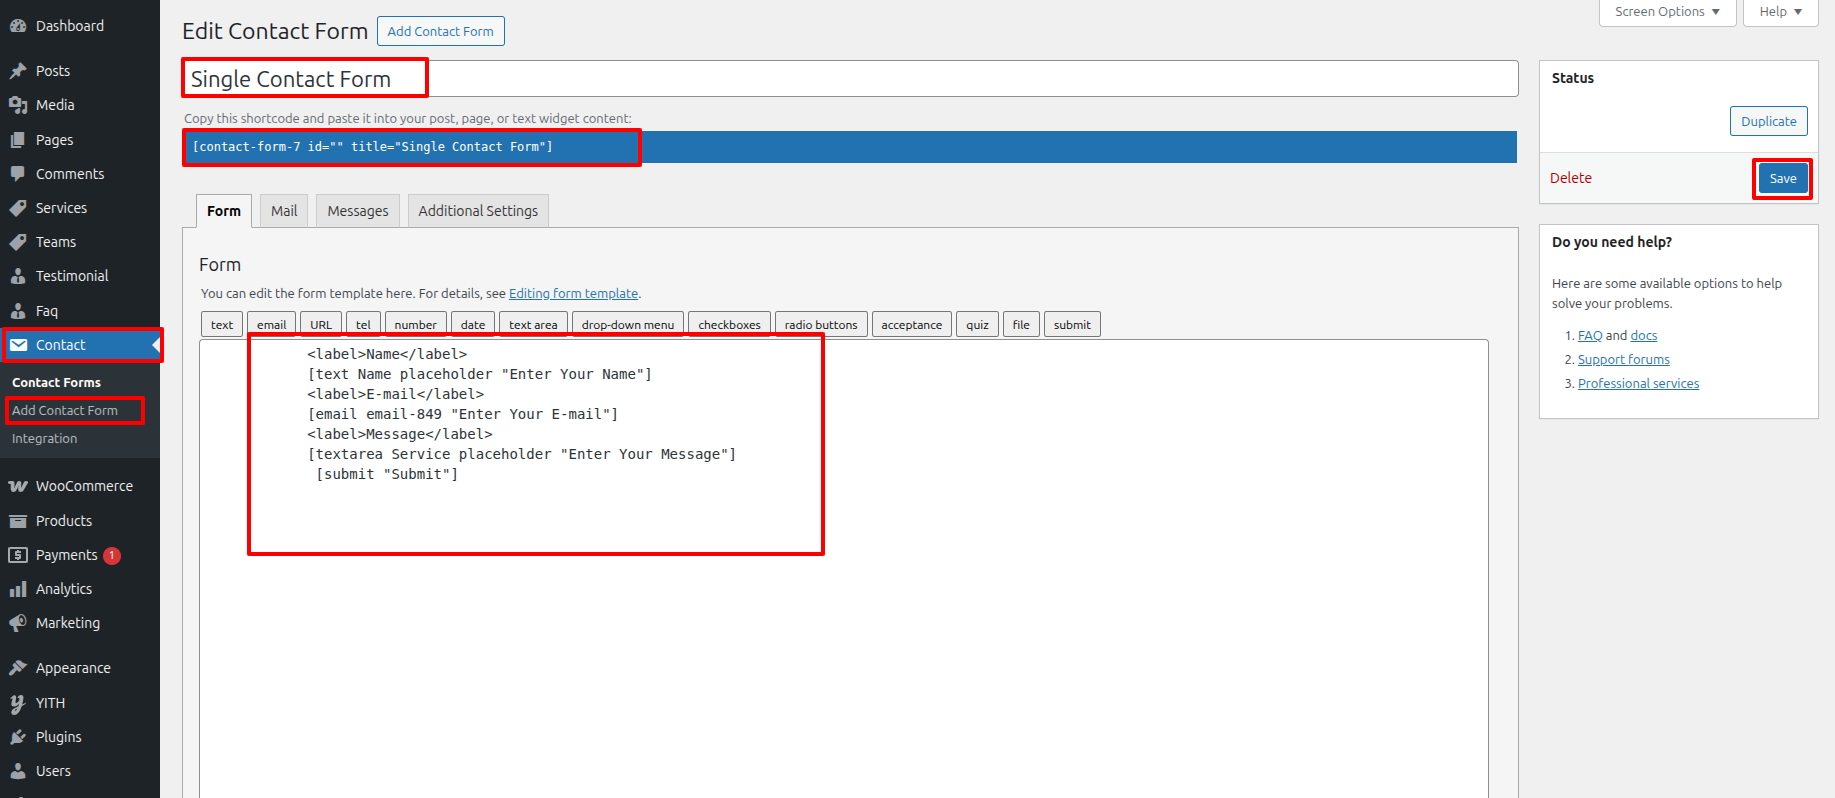Click the Appearance paintbrush icon
This screenshot has height=798, width=1835.
pyautogui.click(x=18, y=668)
